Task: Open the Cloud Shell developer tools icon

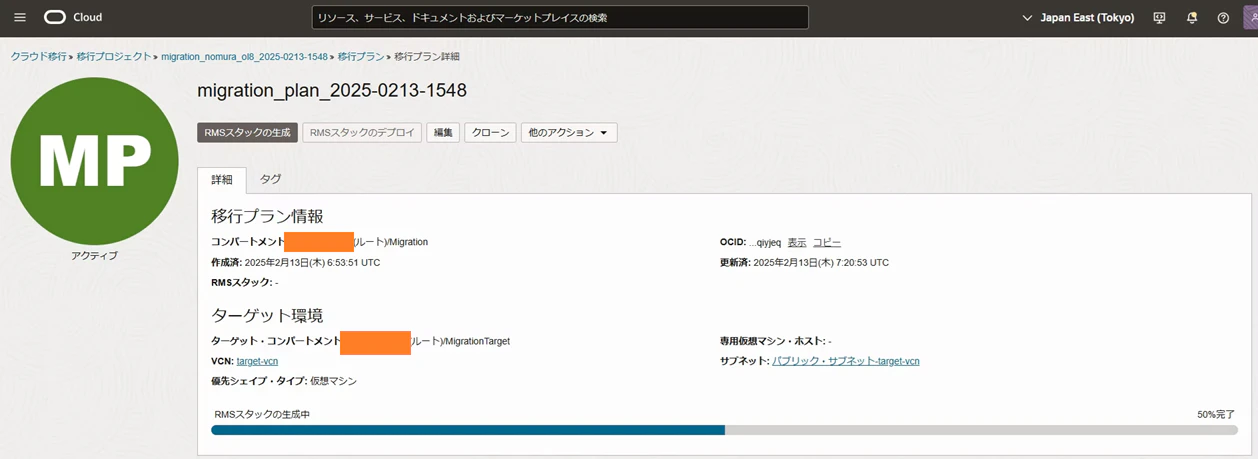Action: click(x=1159, y=18)
